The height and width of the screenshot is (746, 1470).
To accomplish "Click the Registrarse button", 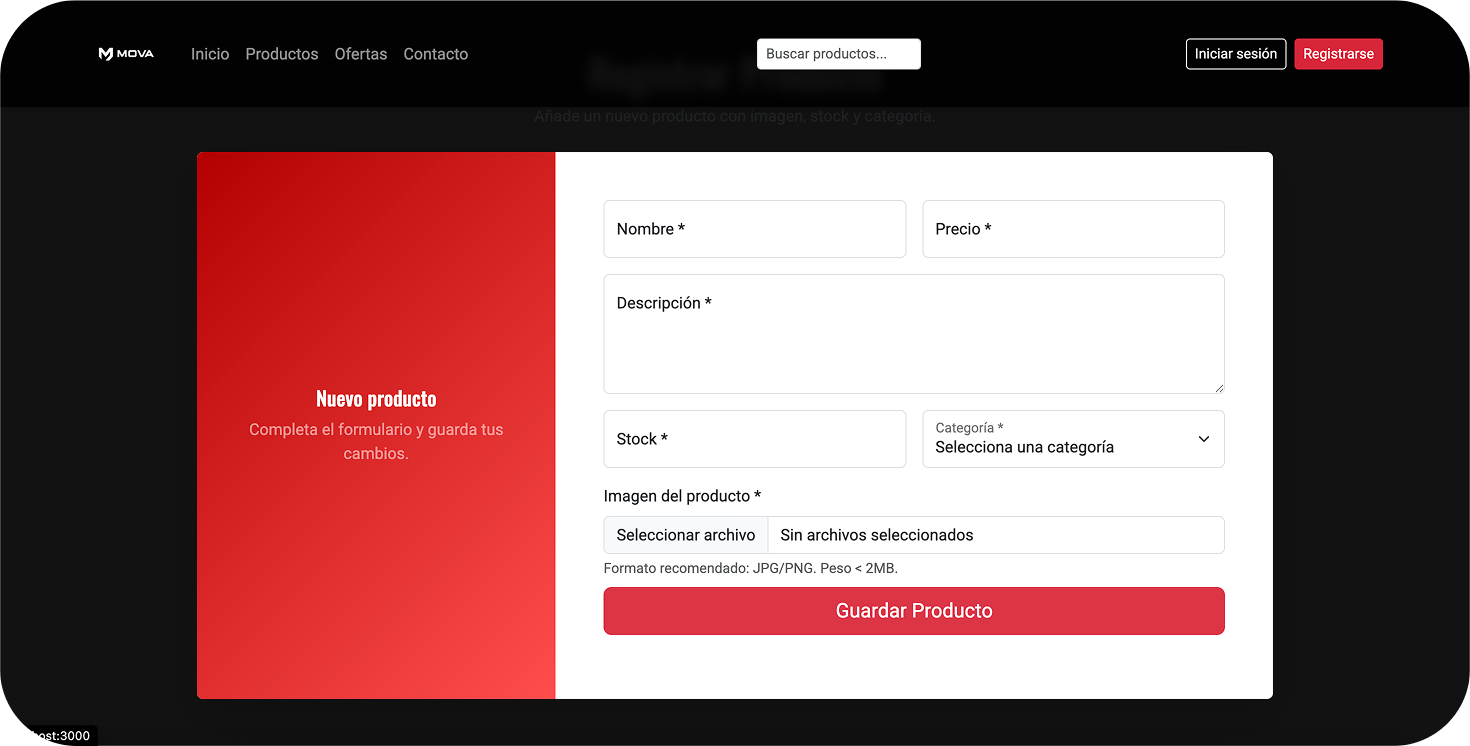I will [1338, 54].
